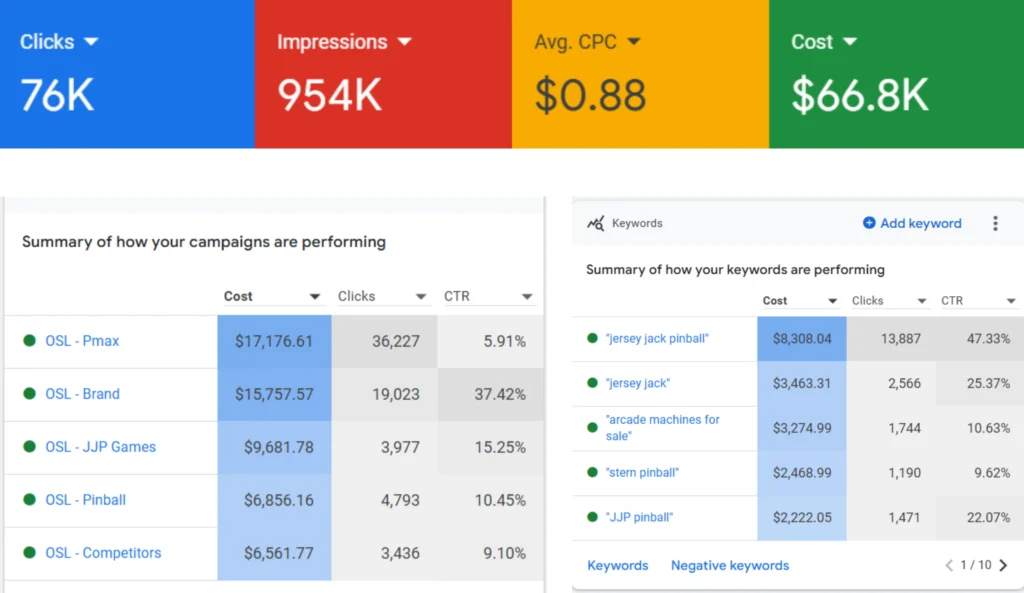Click the Keywords panel magnifier icon
The height and width of the screenshot is (593, 1024).
[x=596, y=224]
